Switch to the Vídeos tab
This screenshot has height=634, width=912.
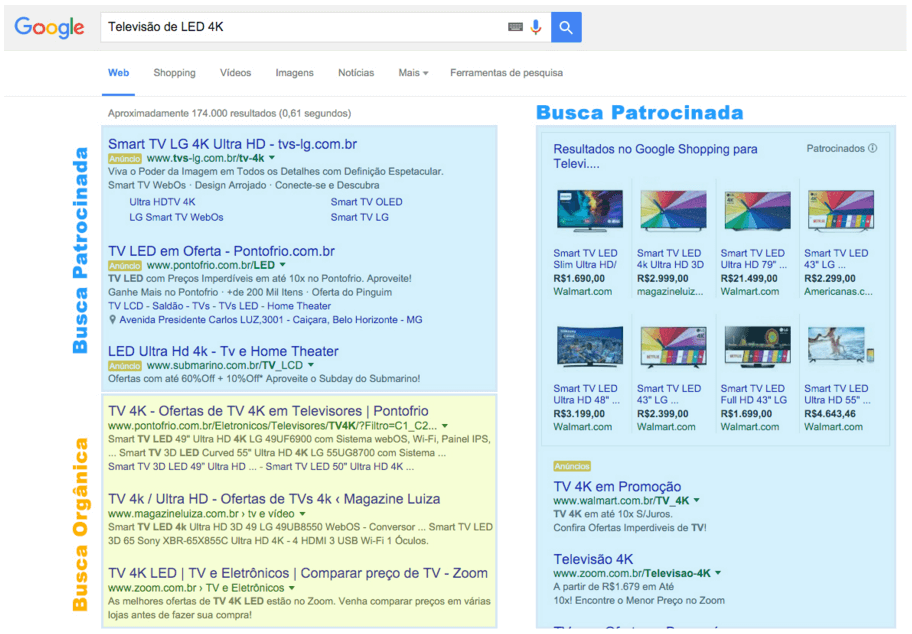236,73
